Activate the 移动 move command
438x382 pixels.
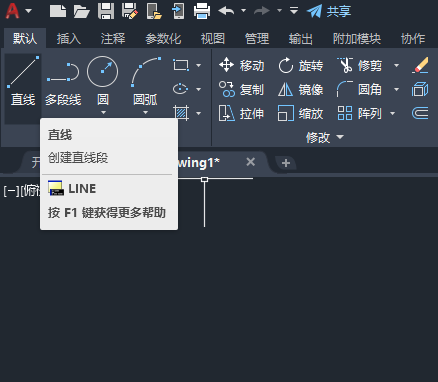(241, 65)
